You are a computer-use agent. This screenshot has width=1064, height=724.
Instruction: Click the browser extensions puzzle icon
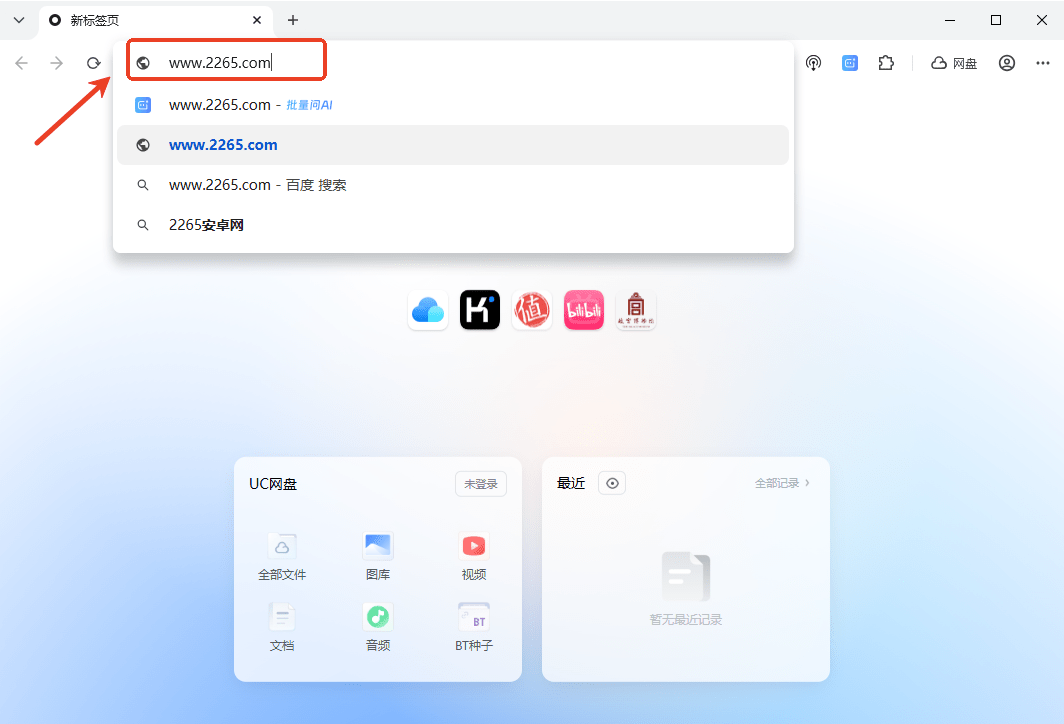point(886,62)
